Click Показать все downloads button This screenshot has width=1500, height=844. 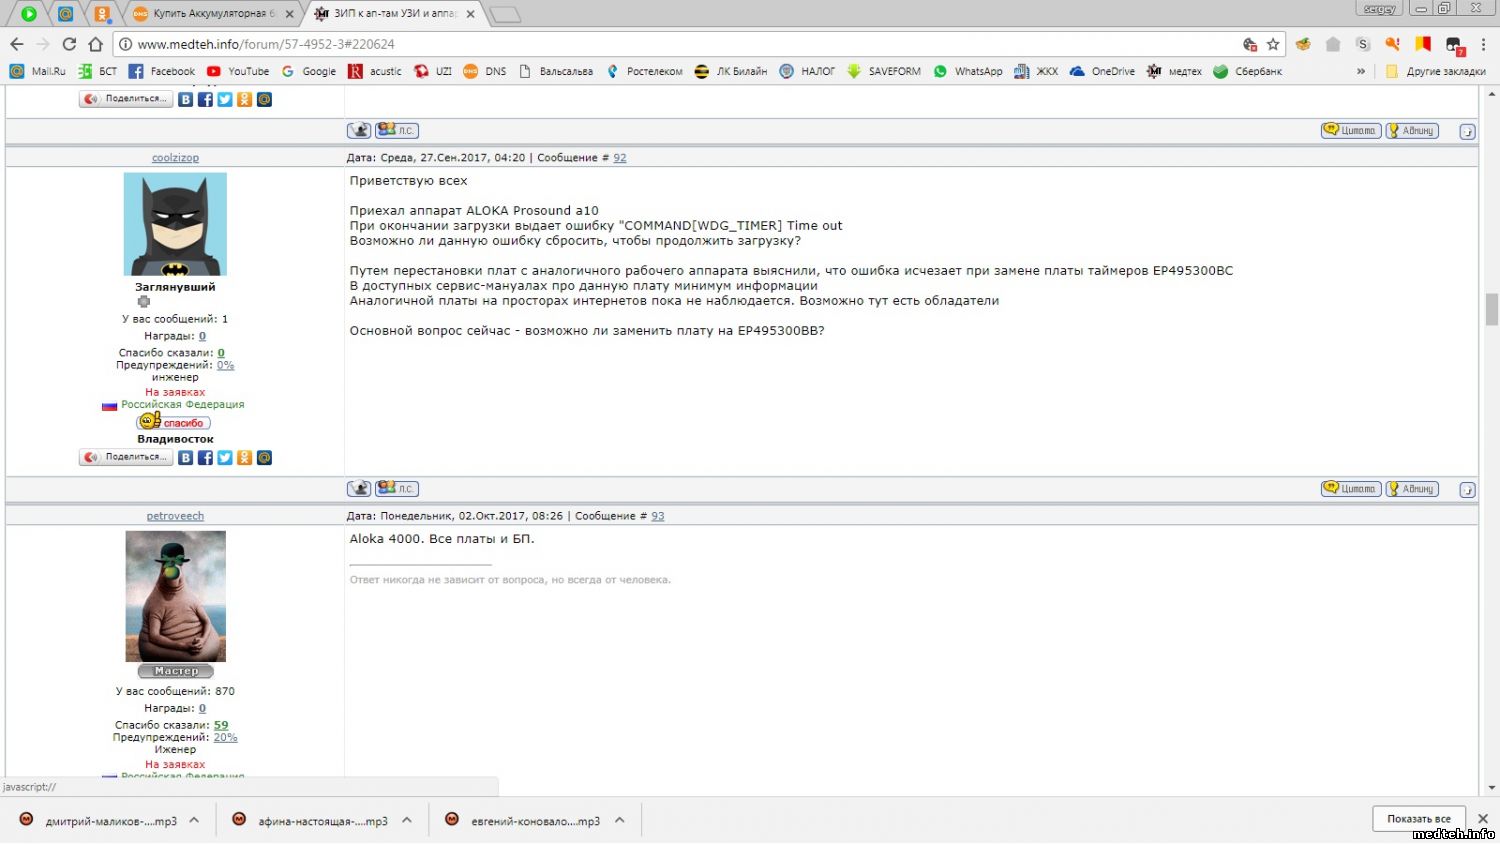point(1418,819)
